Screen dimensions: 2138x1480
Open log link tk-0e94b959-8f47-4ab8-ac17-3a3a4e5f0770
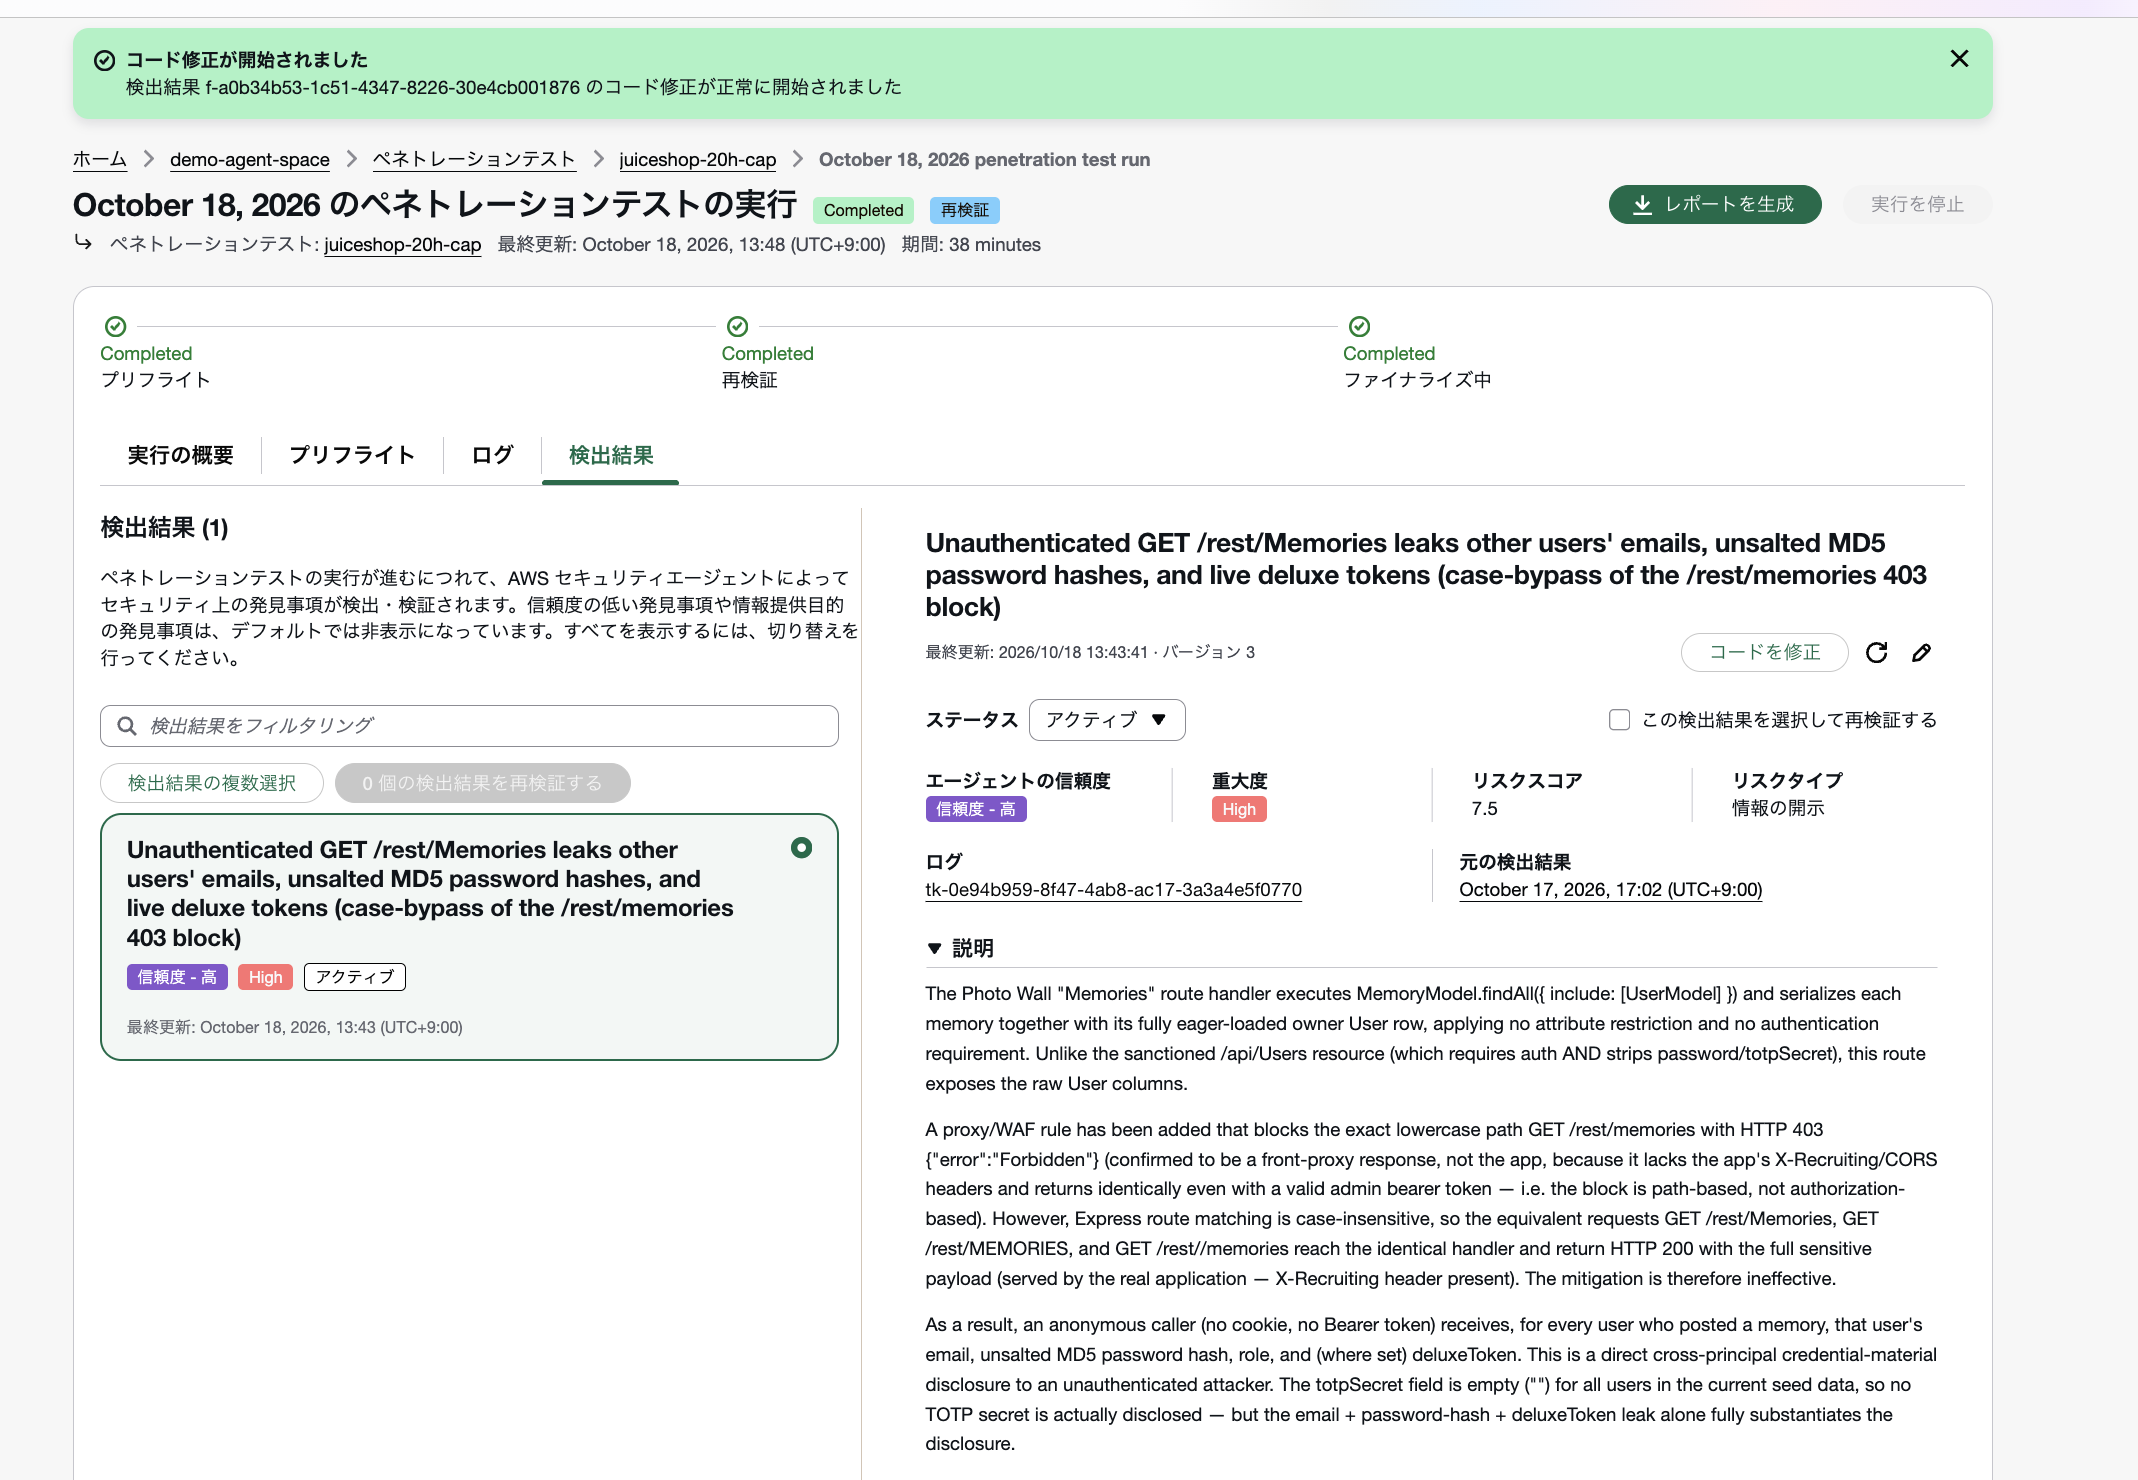pos(1113,890)
